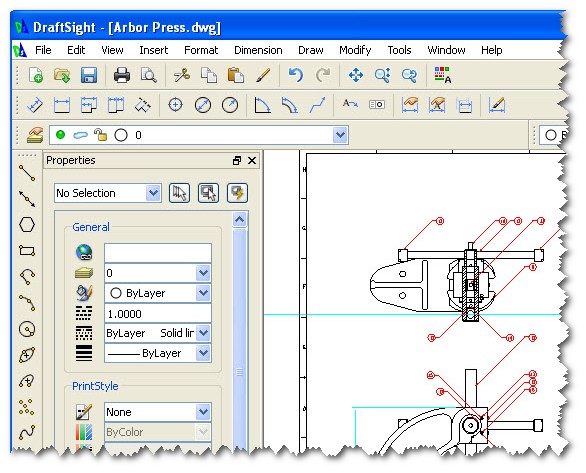Save the drawing with the floppy disk icon
The height and width of the screenshot is (473, 586).
pos(89,75)
